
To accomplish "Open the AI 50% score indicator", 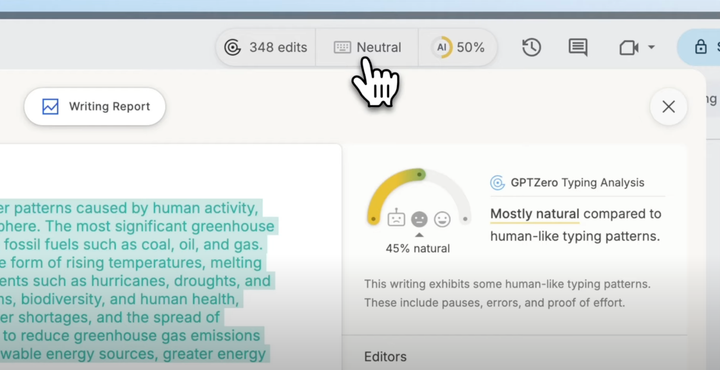I will [x=458, y=47].
